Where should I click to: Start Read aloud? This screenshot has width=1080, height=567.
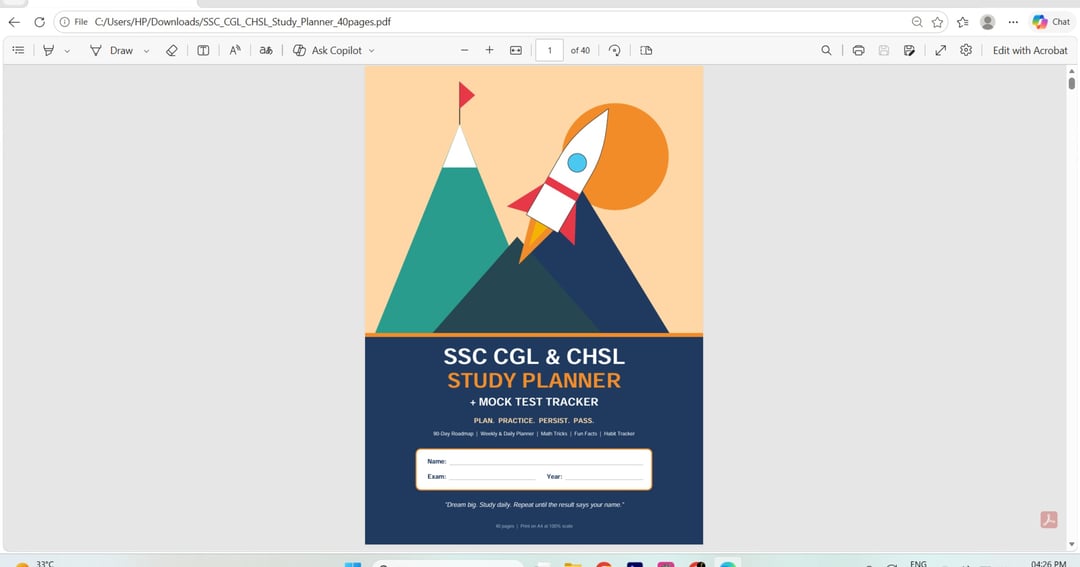(235, 50)
